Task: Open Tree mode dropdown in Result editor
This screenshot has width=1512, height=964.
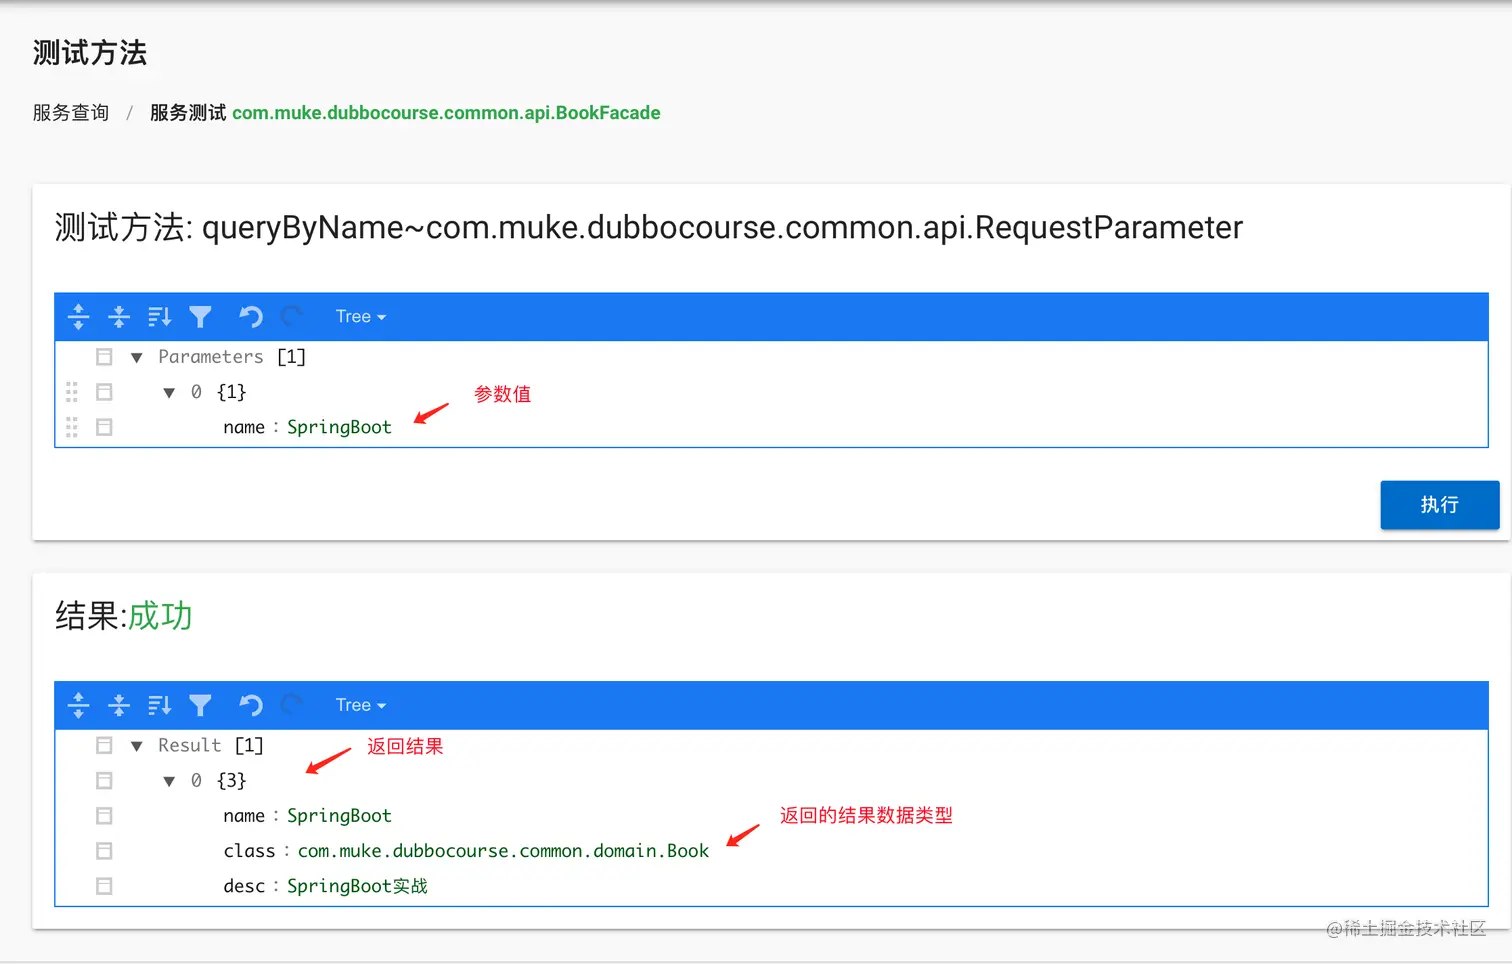Action: [x=360, y=705]
